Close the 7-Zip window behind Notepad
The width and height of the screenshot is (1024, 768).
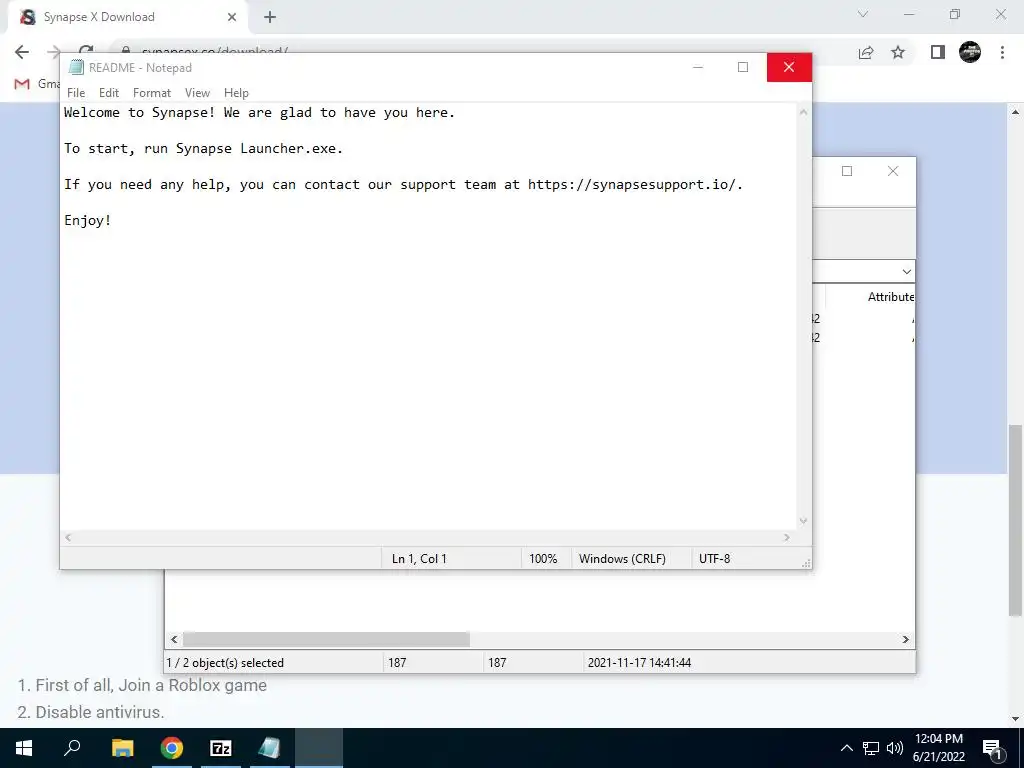893,171
